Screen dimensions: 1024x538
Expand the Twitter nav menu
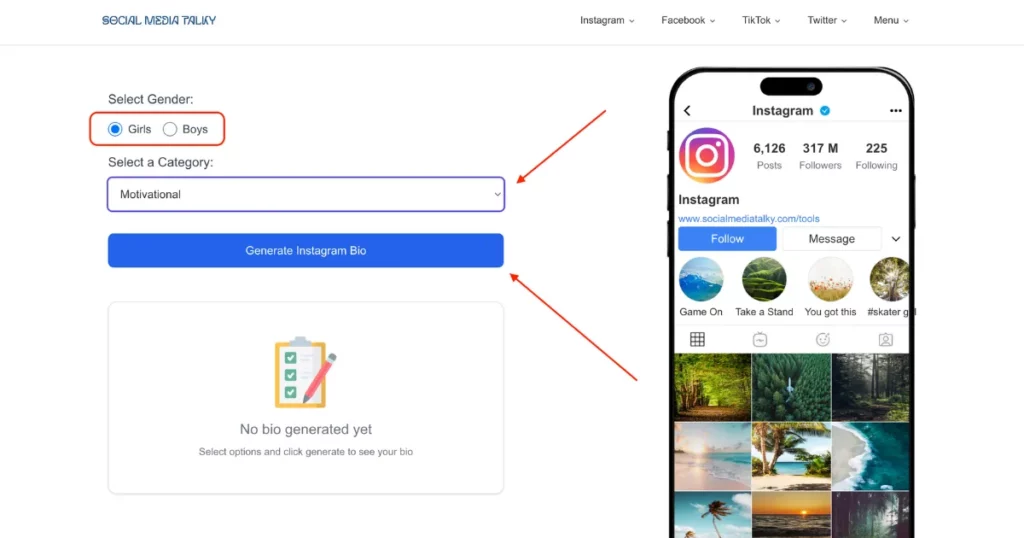tap(827, 20)
